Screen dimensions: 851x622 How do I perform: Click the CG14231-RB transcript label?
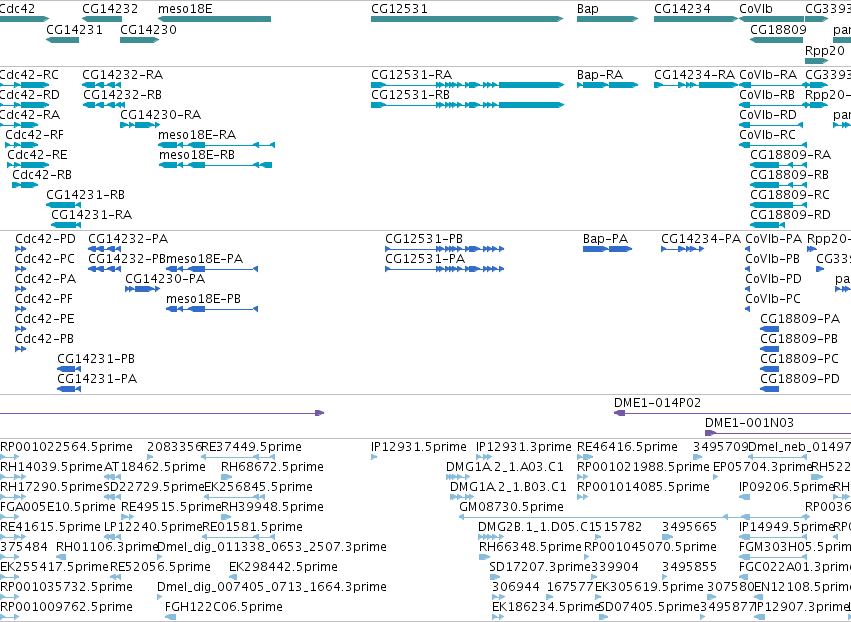pyautogui.click(x=85, y=194)
